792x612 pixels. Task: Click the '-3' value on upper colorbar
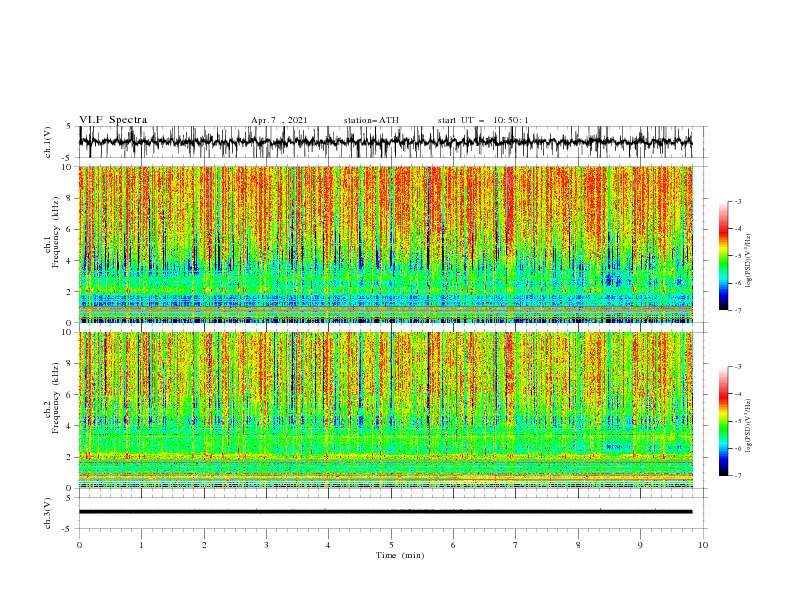click(738, 201)
